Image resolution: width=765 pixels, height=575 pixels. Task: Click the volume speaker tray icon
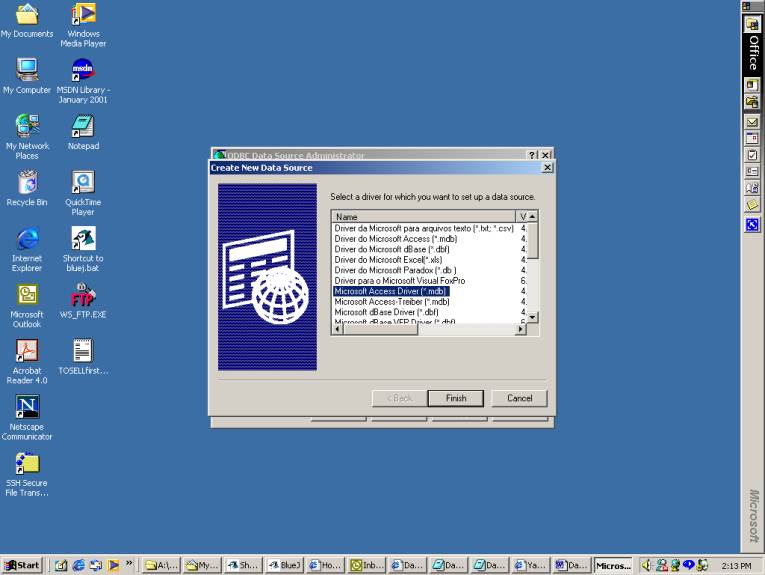(646, 565)
